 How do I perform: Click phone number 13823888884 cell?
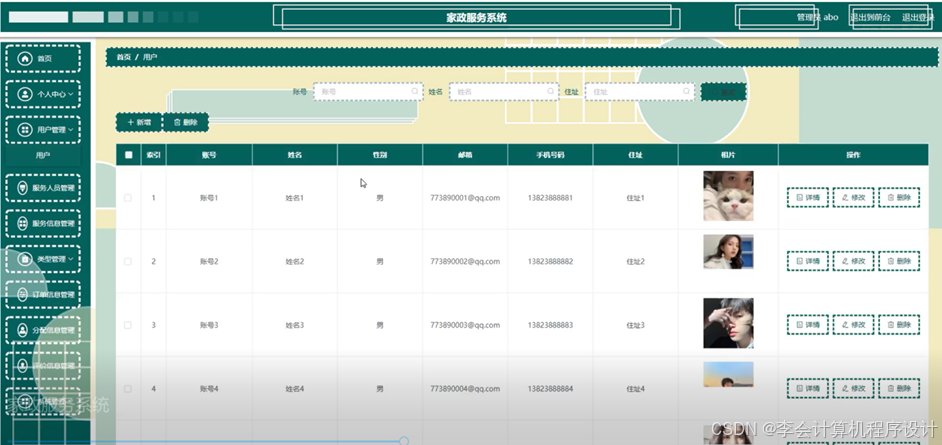pos(550,389)
